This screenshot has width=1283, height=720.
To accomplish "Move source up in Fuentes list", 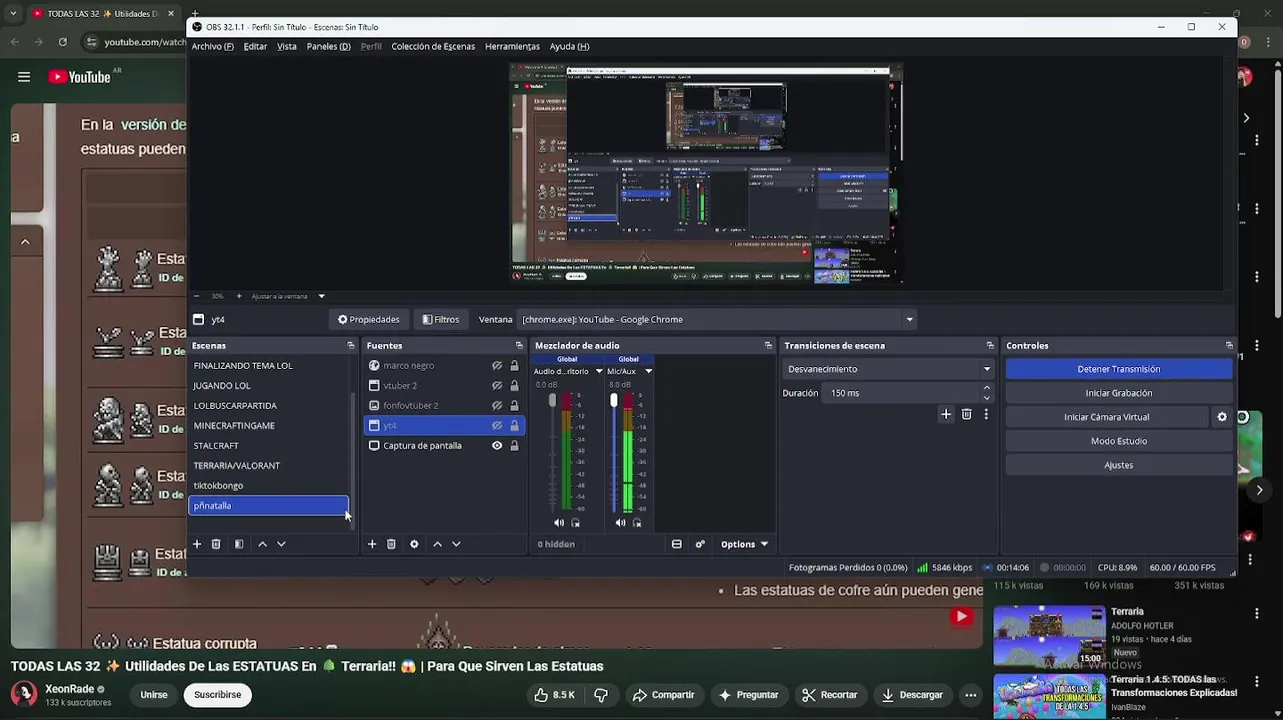I will click(x=437, y=544).
